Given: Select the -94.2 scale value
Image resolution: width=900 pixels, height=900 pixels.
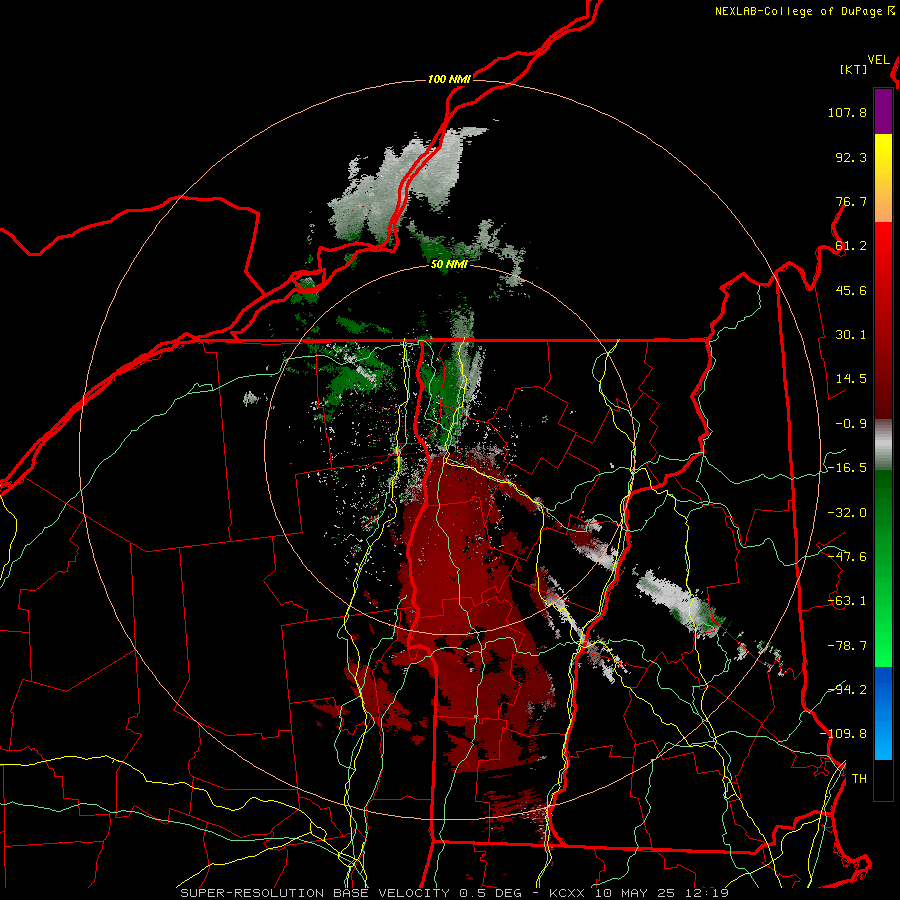Looking at the screenshot, I should click(x=847, y=690).
